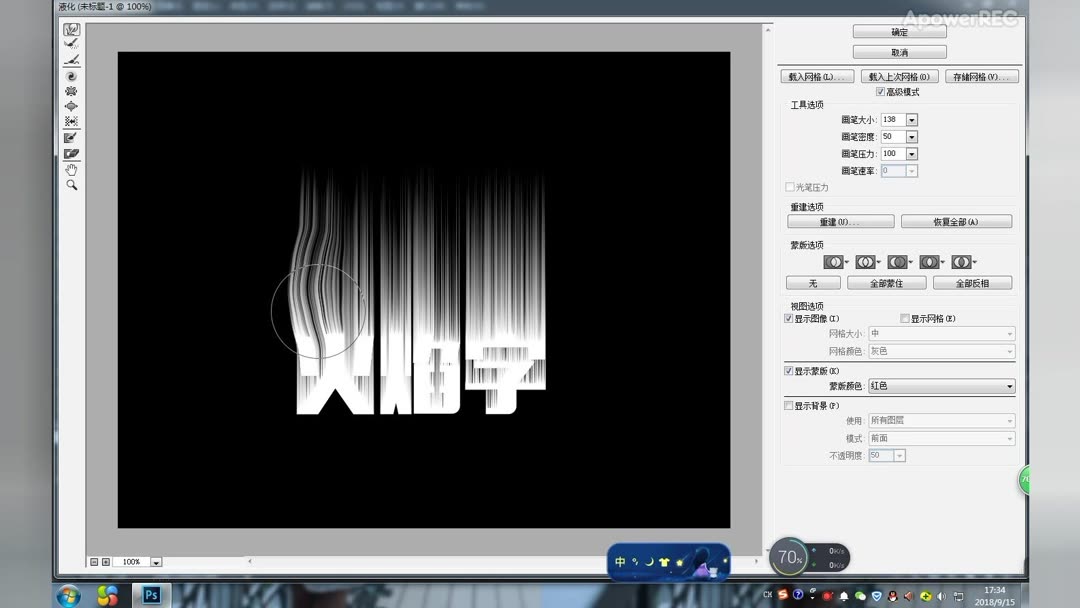Enable the 显示背景 checkbox
Screen dimensions: 1080x608
tap(789, 403)
